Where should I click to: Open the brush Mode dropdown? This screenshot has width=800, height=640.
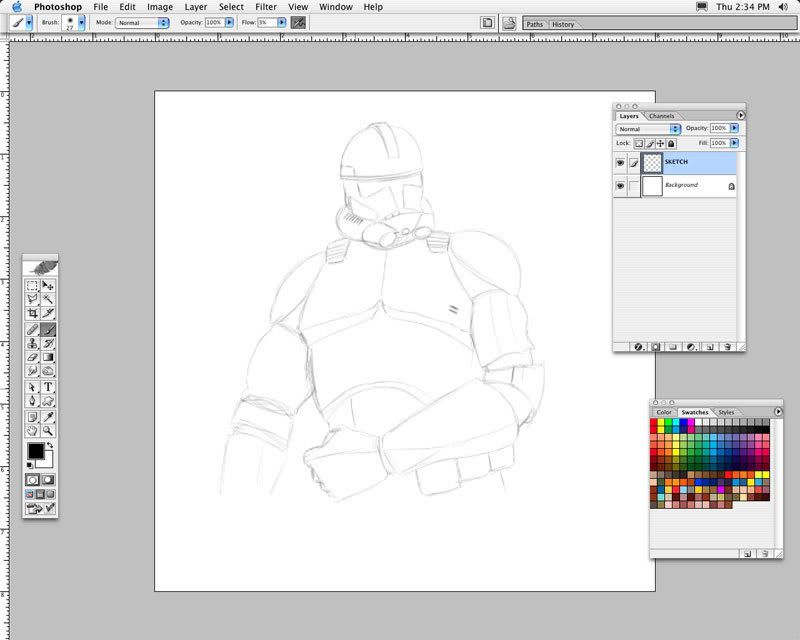[142, 23]
